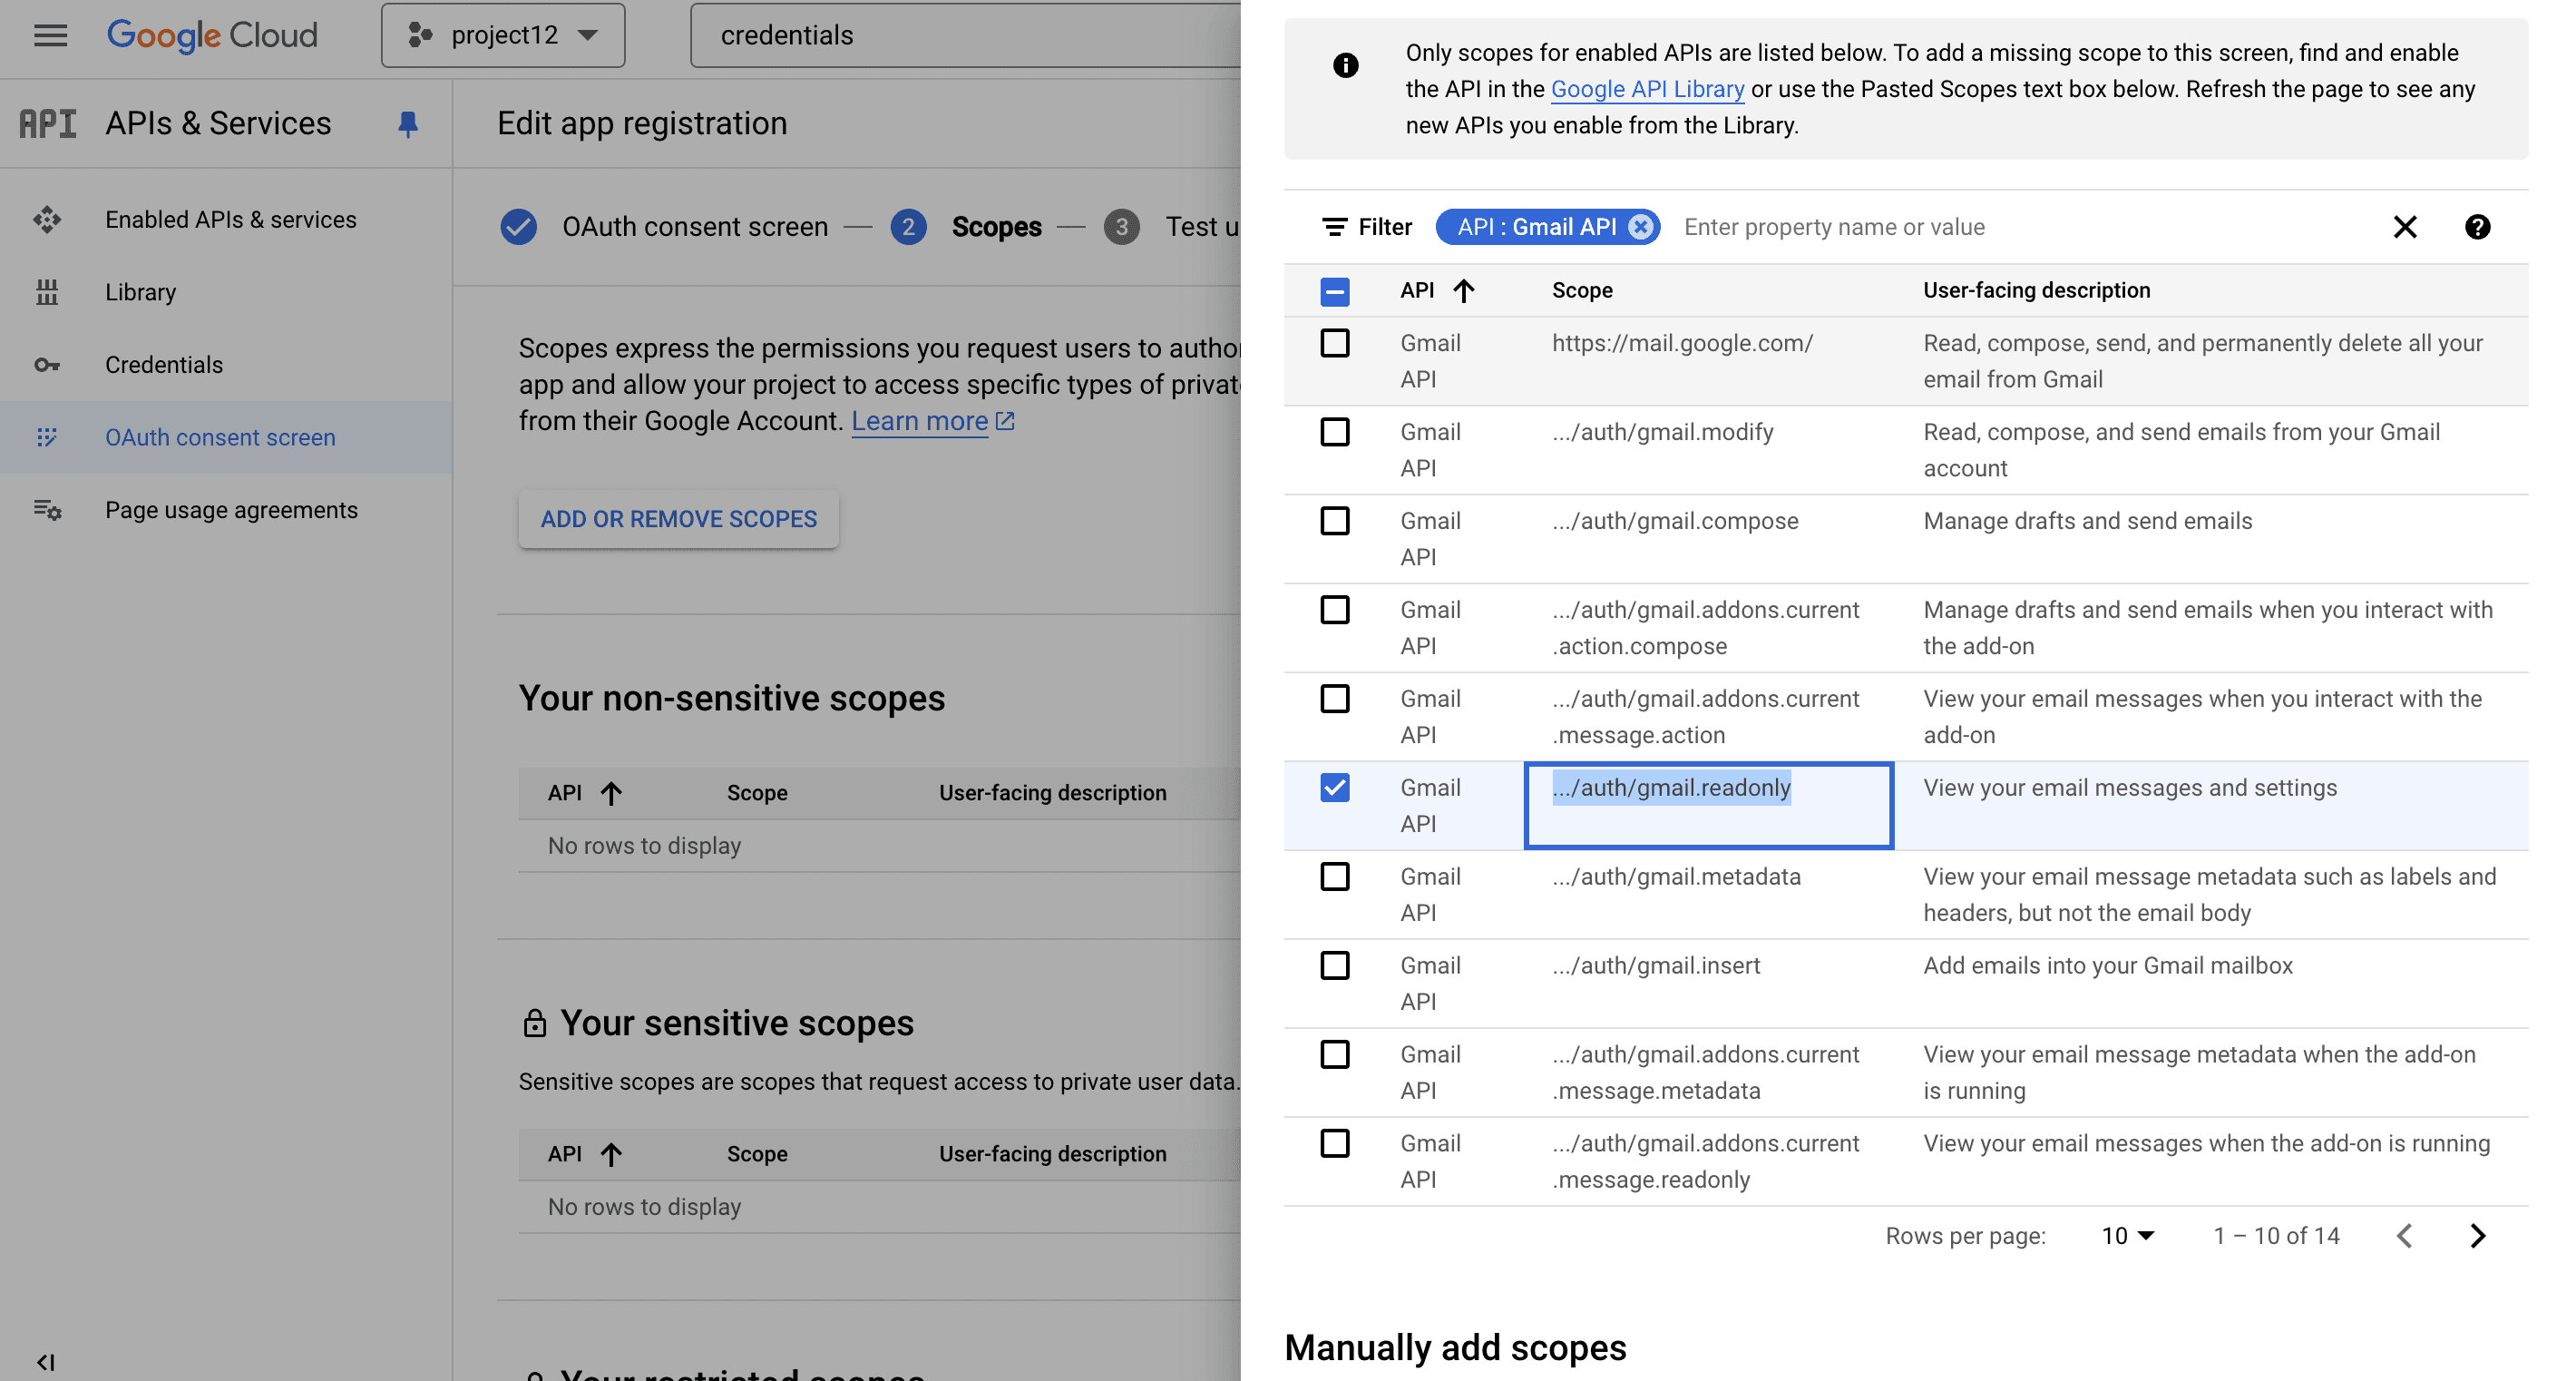Sort non-sensitive scopes by API arrow

pos(611,793)
